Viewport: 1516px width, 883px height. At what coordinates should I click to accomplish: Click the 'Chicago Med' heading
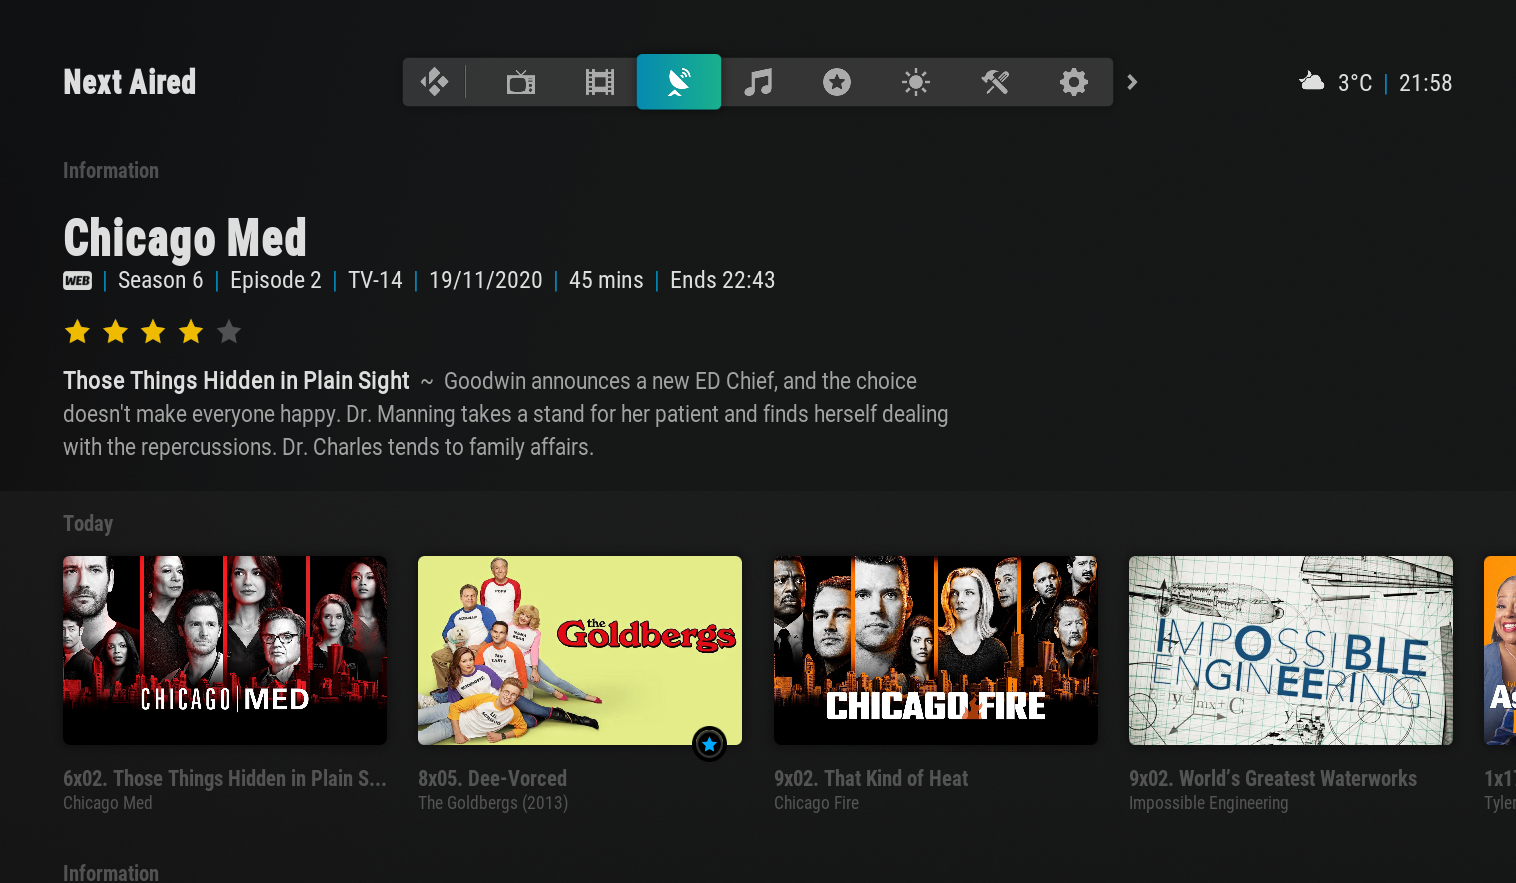185,238
